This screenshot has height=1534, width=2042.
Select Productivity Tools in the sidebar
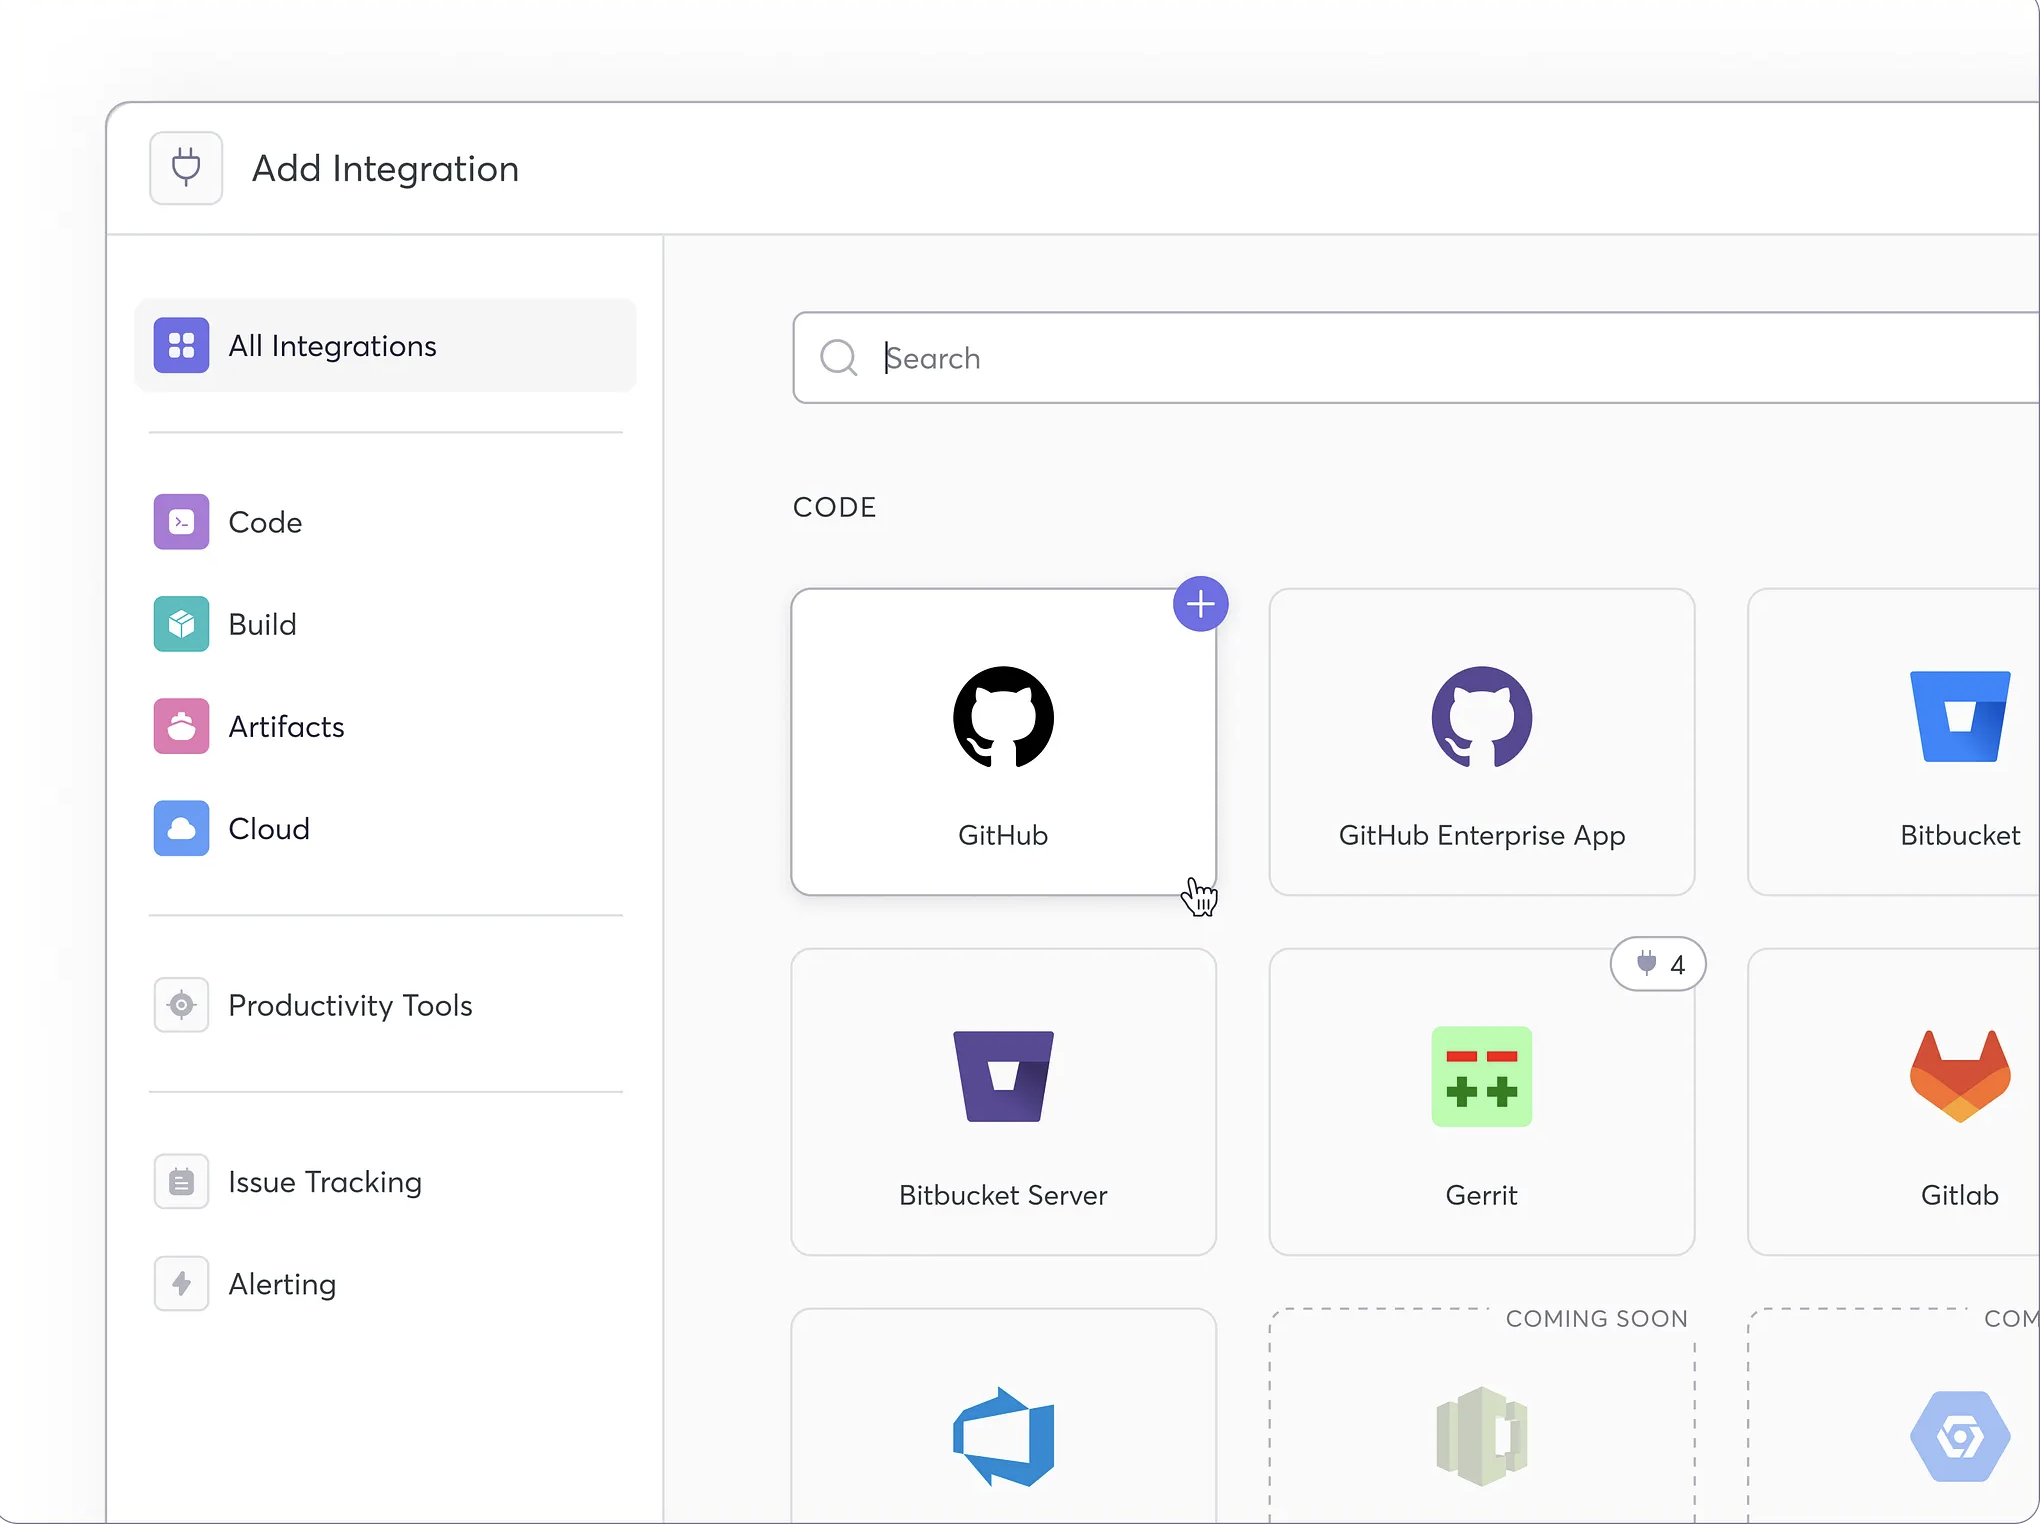350,1005
